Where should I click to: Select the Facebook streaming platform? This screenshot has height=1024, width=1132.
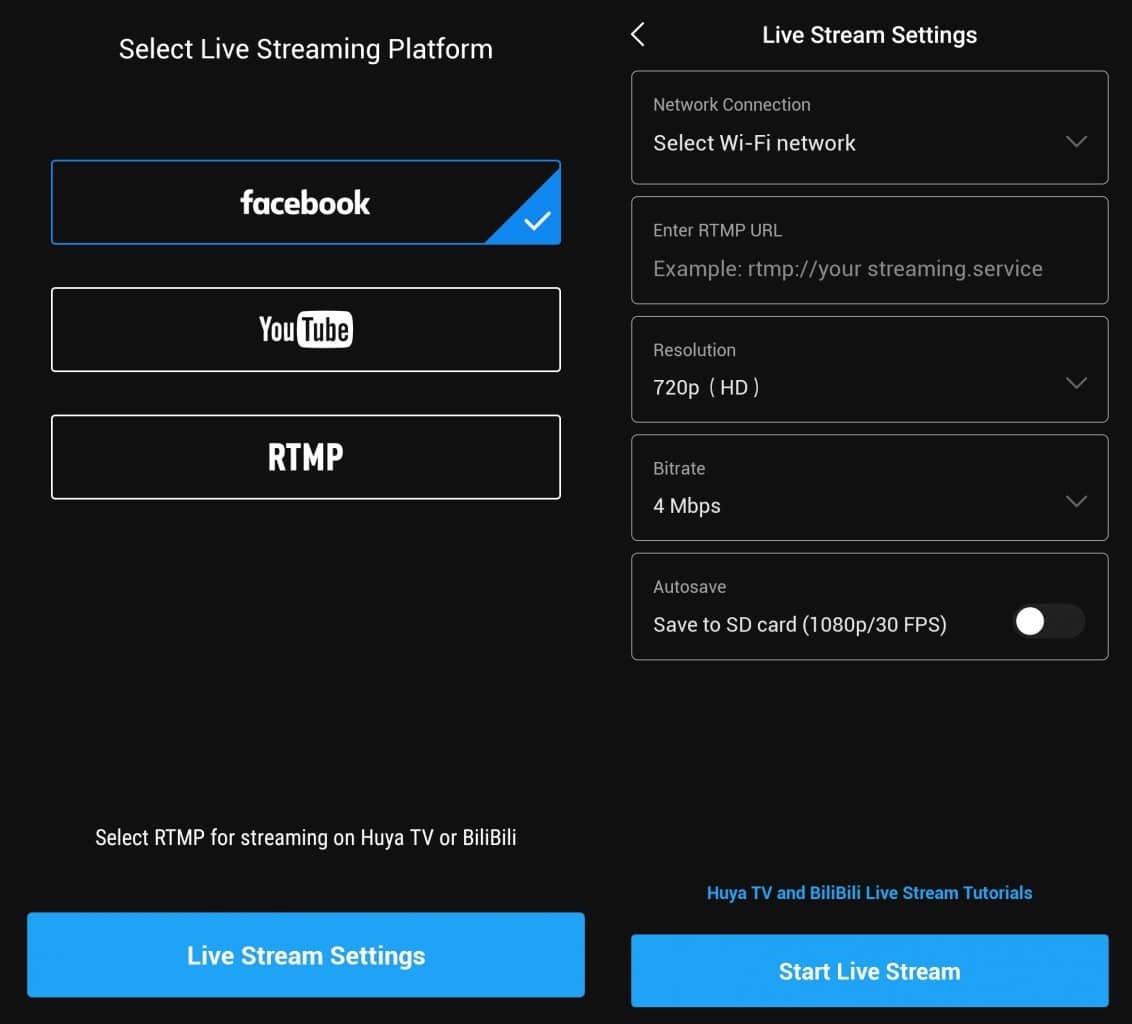point(306,202)
